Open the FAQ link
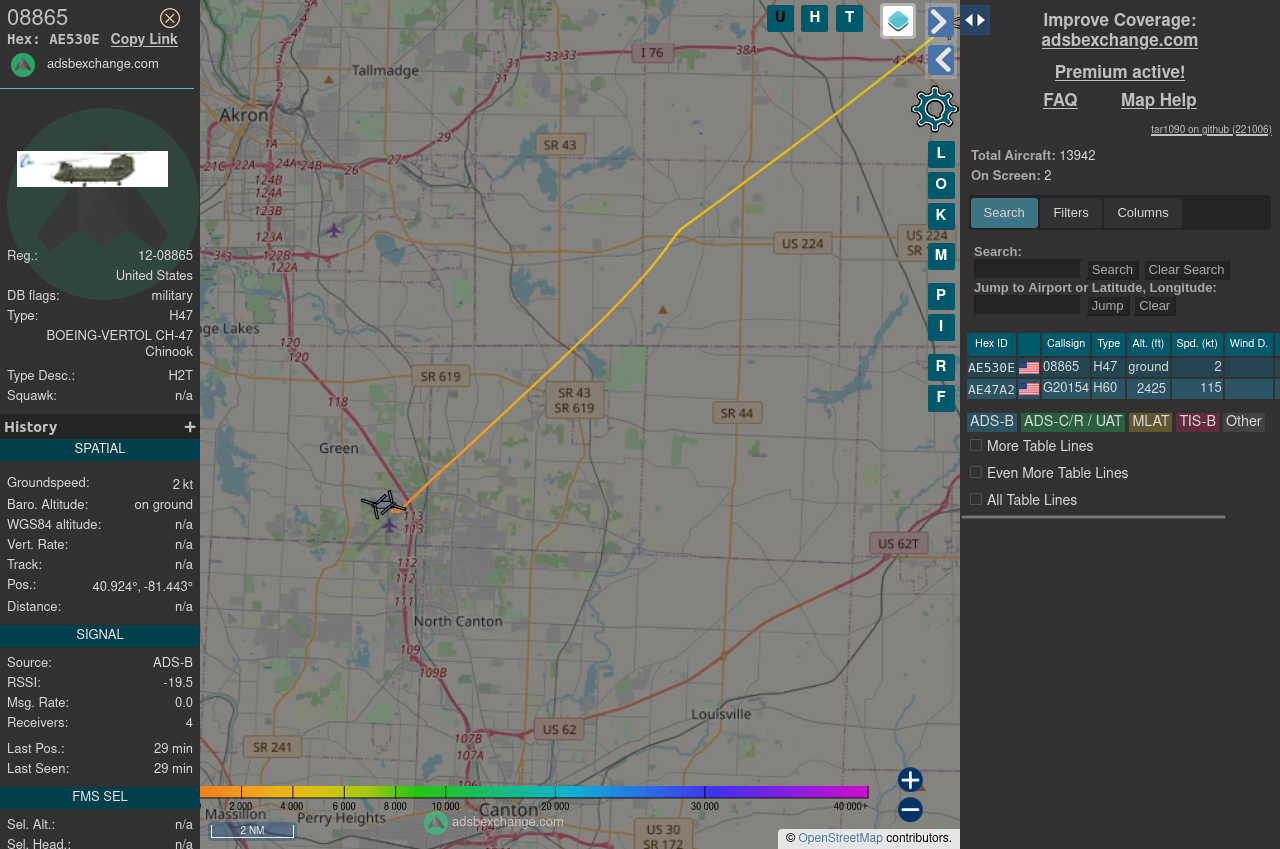 click(1060, 100)
